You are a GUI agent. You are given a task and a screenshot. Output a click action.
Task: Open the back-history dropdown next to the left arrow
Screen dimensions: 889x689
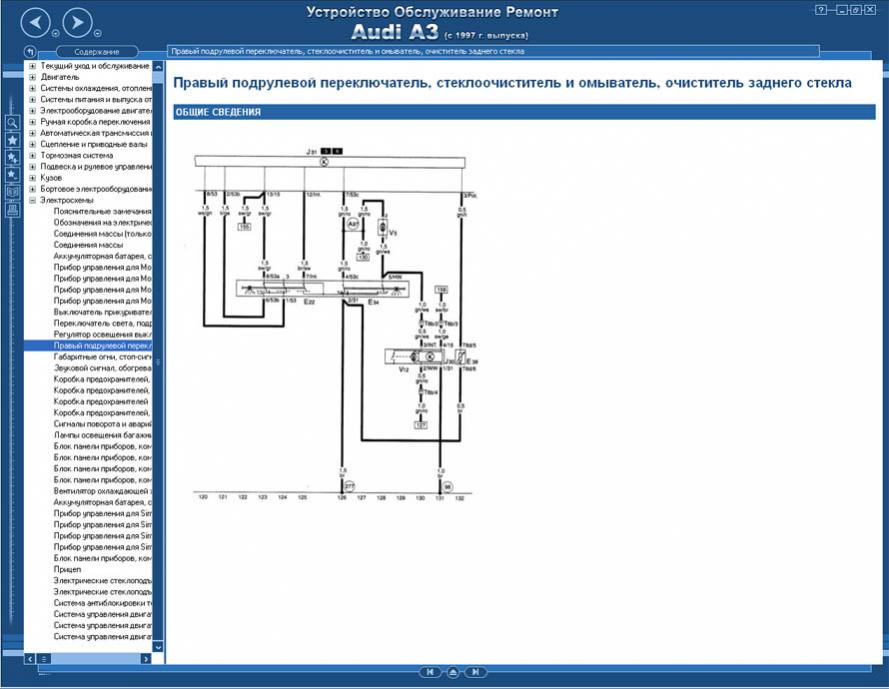pos(56,33)
